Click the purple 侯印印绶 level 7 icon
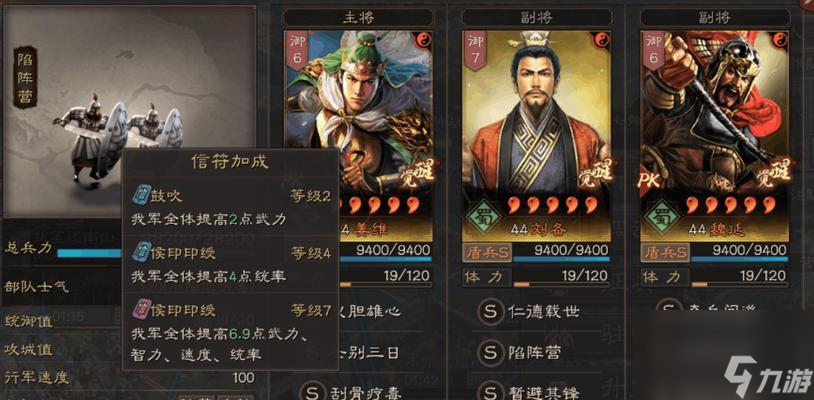Viewport: 814px width, 400px height. [142, 310]
